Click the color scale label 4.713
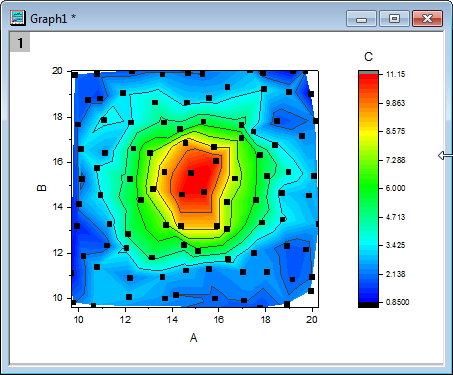Screen dimensions: 453x375 [x=396, y=217]
